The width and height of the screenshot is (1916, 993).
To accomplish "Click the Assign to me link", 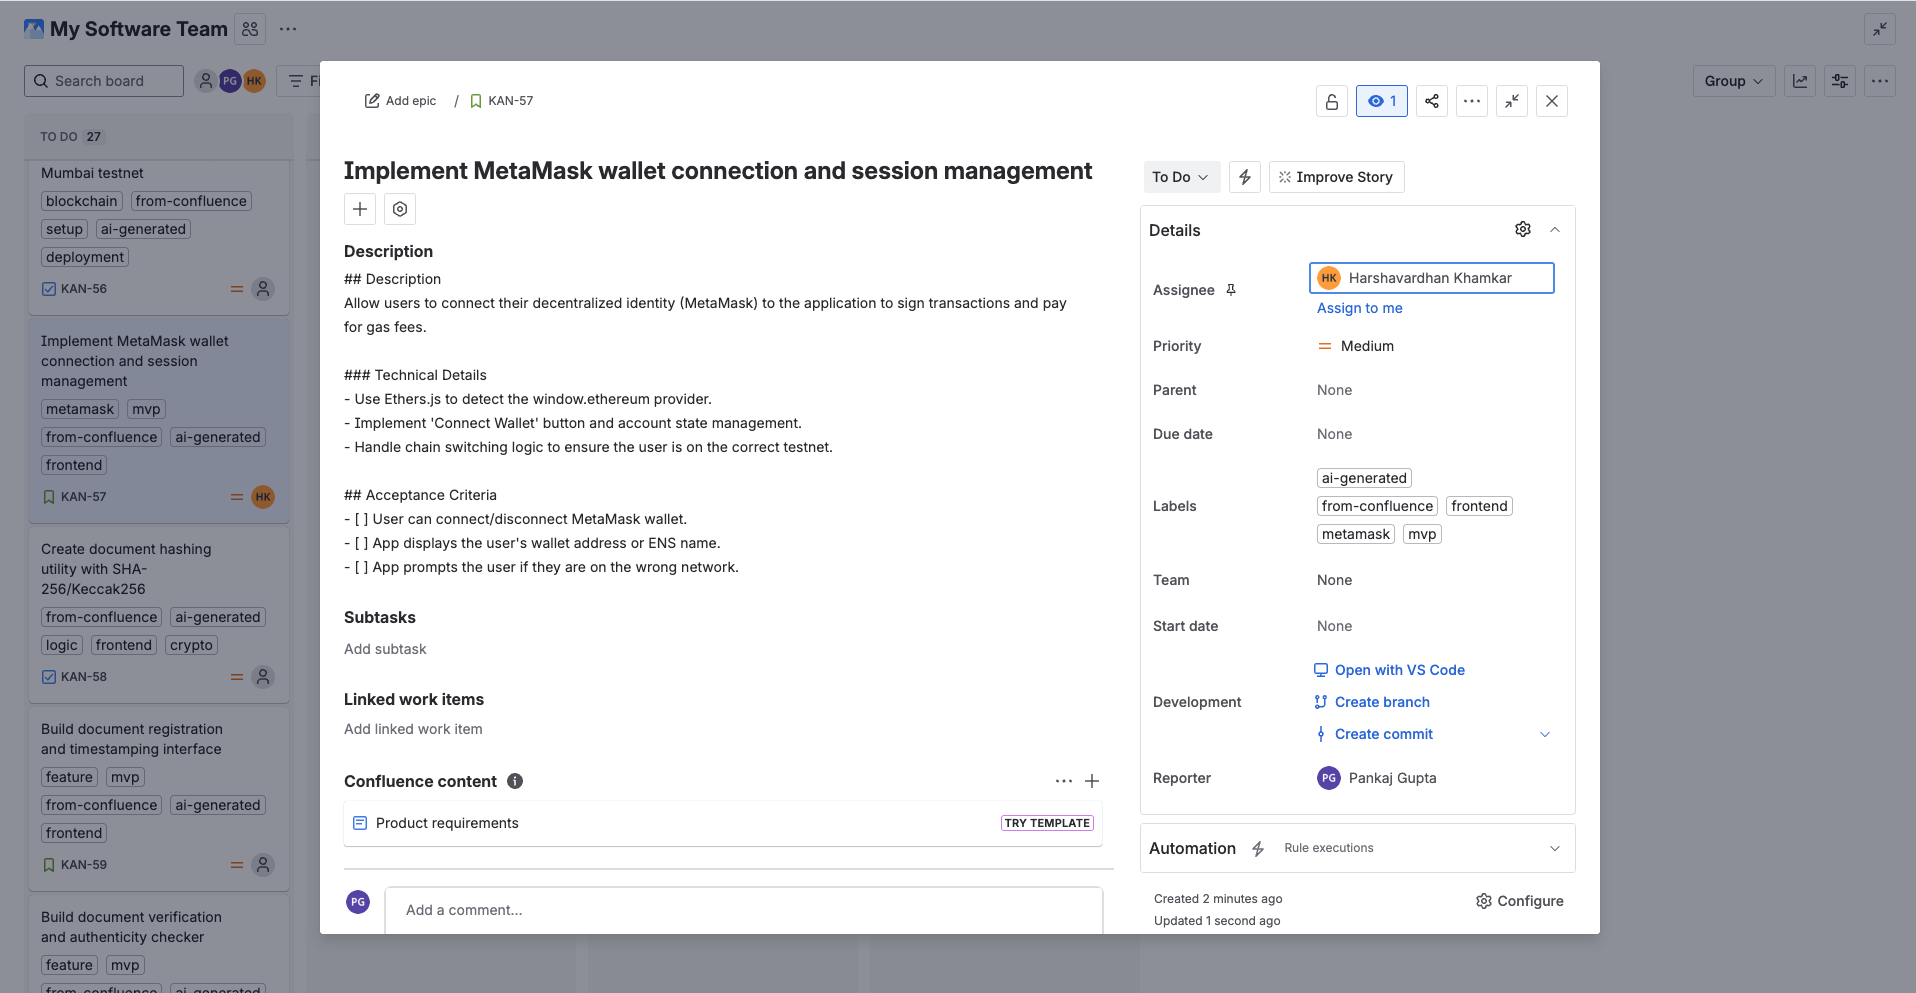I will 1360,308.
